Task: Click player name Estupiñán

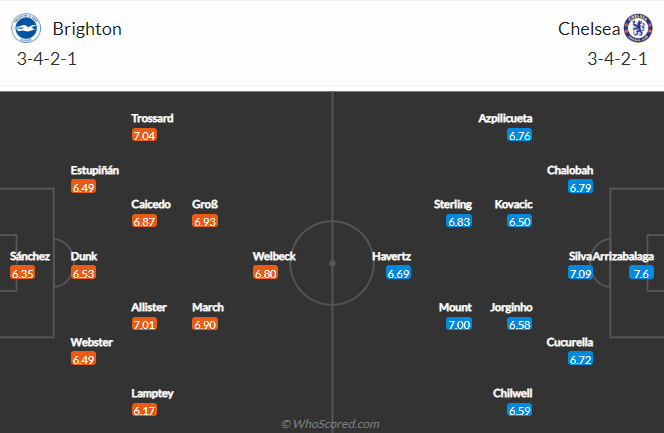Action: [x=95, y=170]
